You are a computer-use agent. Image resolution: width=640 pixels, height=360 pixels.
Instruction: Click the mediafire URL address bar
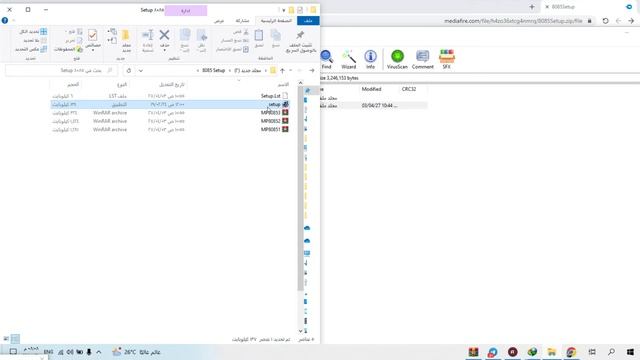click(x=513, y=21)
